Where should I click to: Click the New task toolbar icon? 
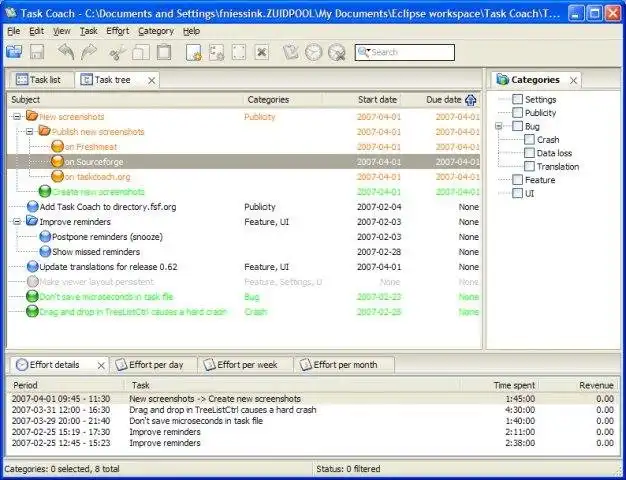[x=193, y=52]
